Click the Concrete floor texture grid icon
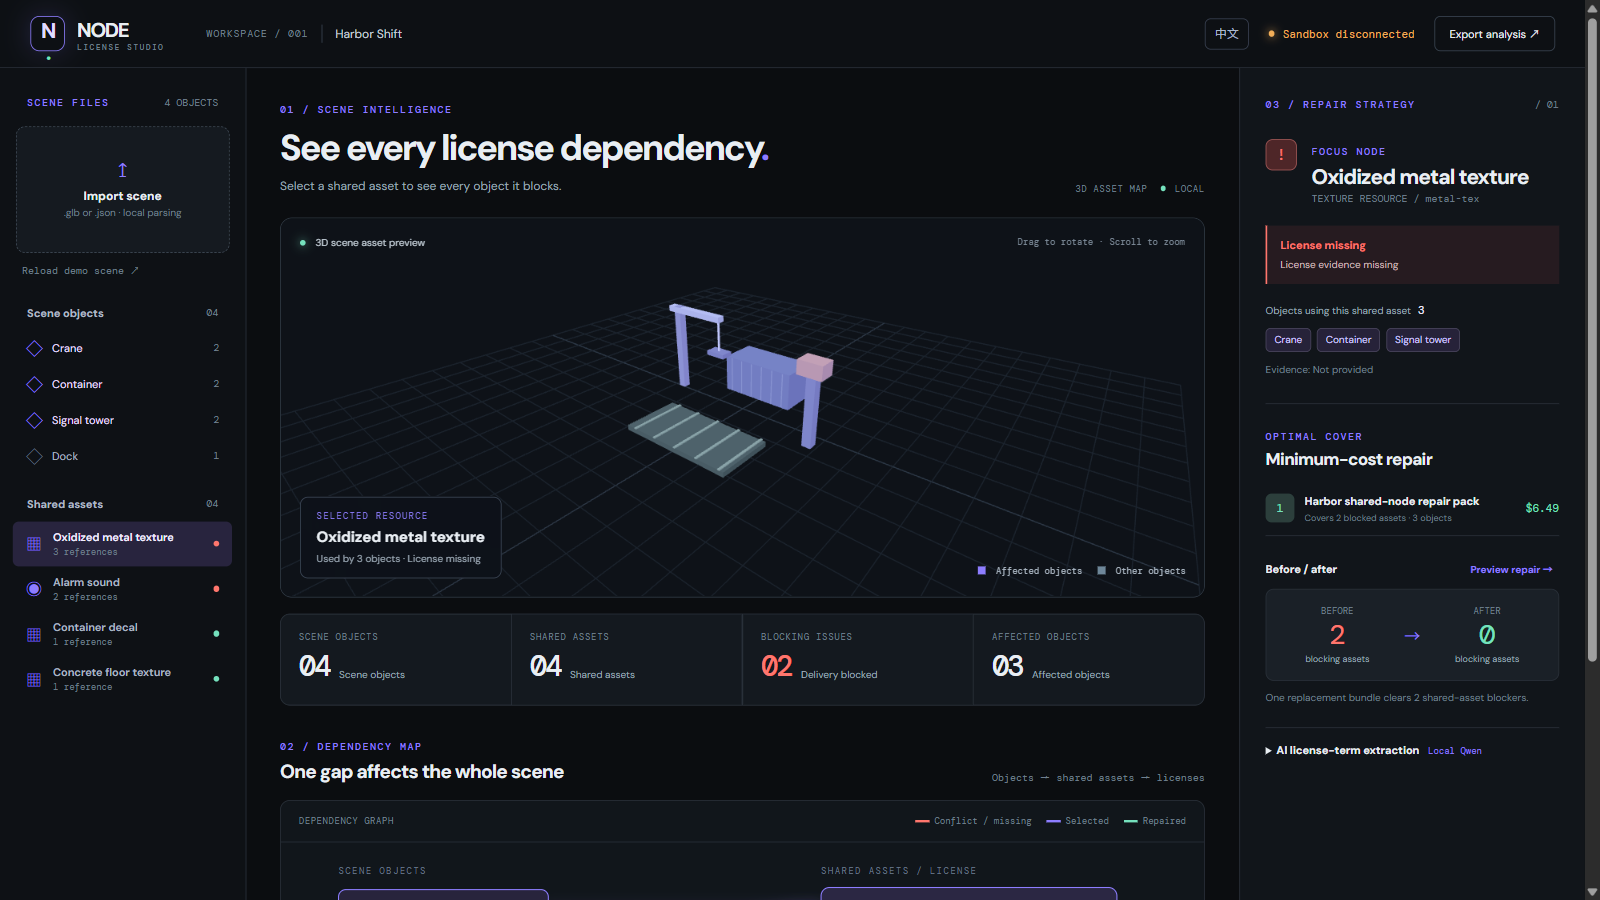The height and width of the screenshot is (900, 1600). point(34,679)
